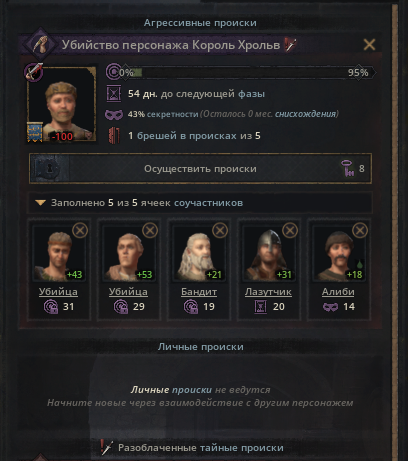Viewport: 408px width, 461px height.
Task: Click the key agent charge icon
Action: click(347, 168)
